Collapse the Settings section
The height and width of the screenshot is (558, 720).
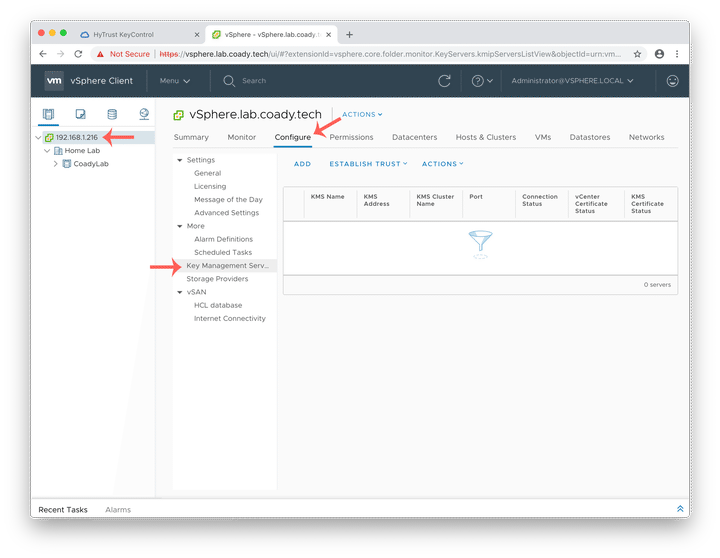click(x=180, y=160)
